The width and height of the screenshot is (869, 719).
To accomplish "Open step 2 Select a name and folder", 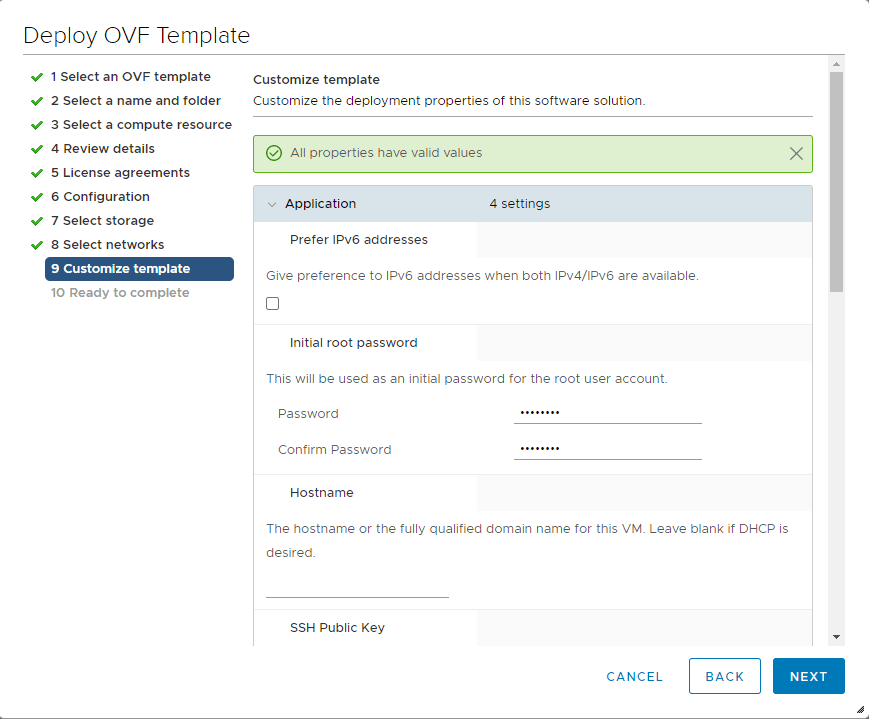I will click(x=135, y=101).
